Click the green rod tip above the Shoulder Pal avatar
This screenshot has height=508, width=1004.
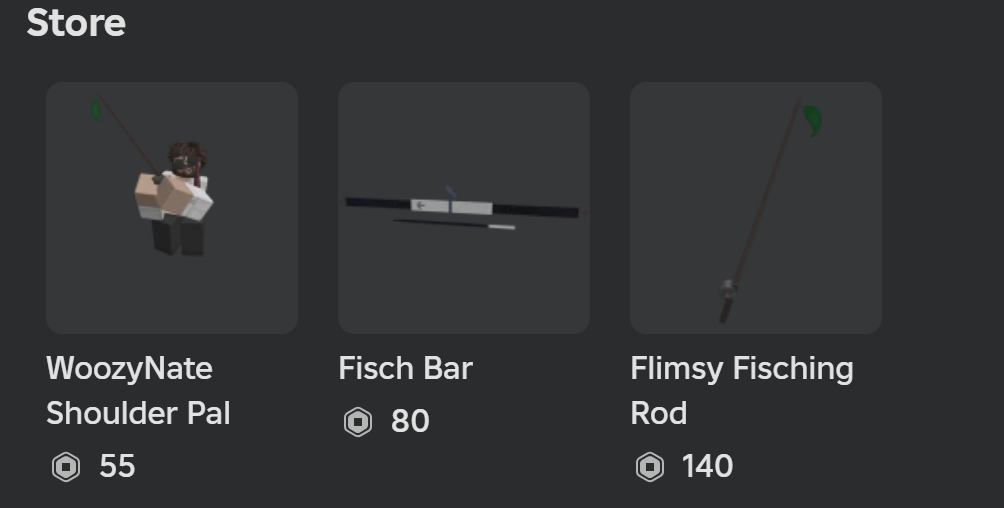(96, 108)
